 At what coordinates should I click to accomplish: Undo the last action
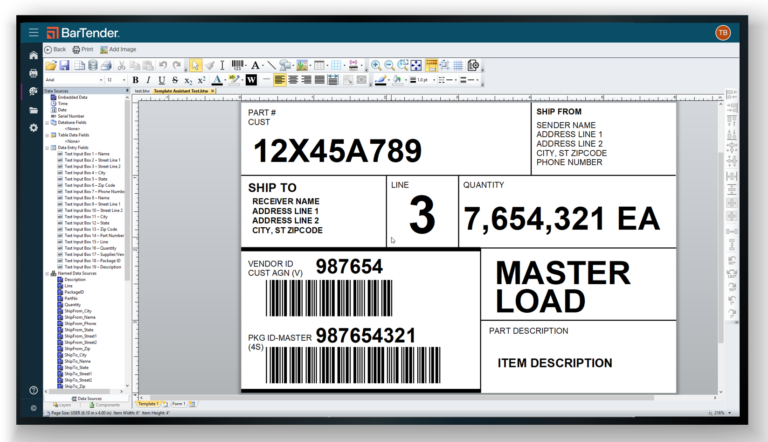pyautogui.click(x=163, y=65)
